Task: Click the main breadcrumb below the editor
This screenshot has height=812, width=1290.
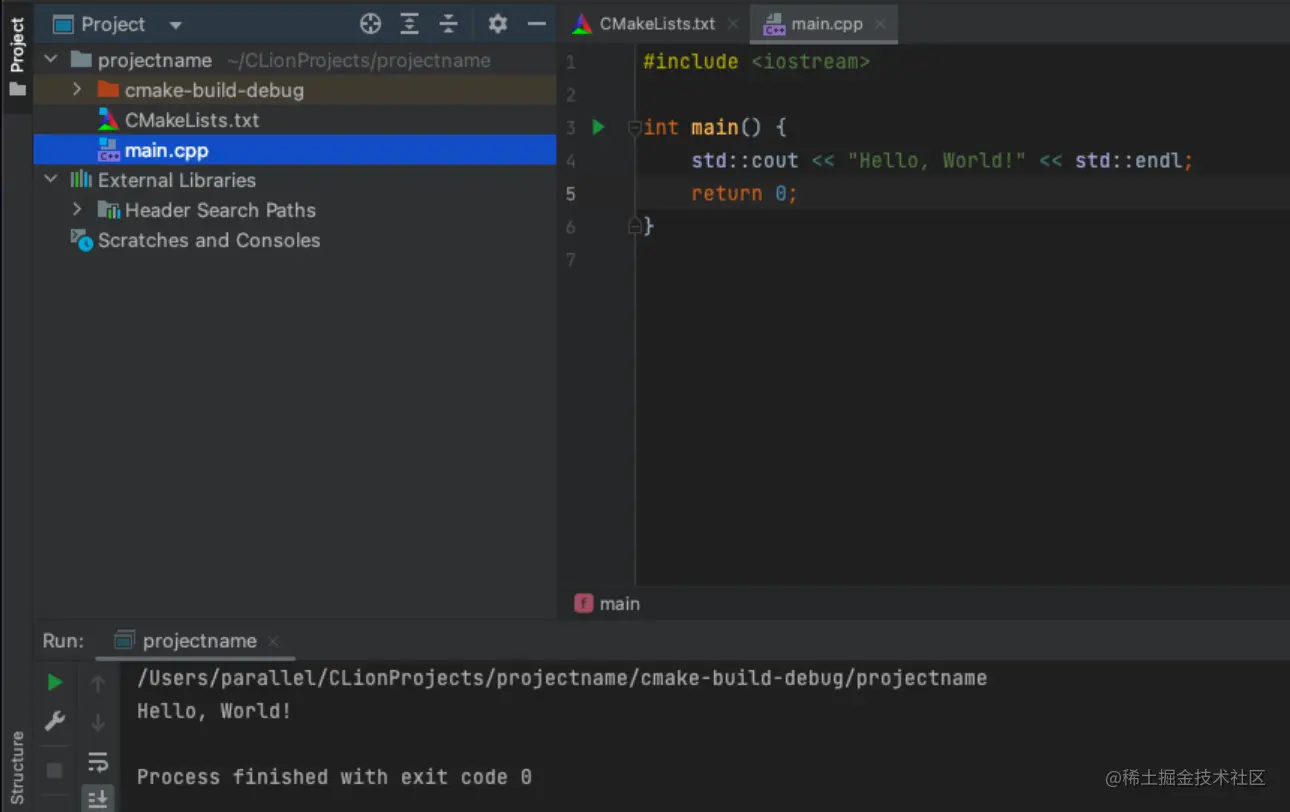Action: pos(608,603)
